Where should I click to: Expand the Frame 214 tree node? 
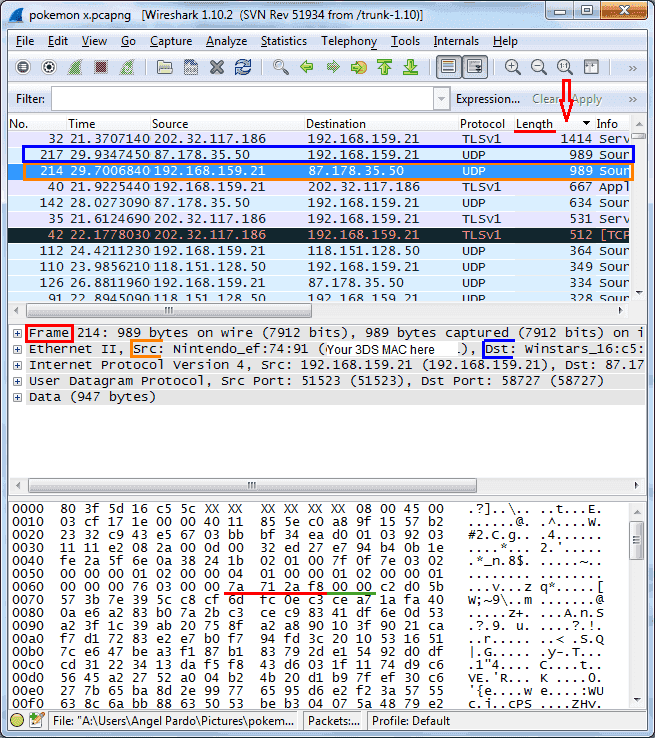17,333
